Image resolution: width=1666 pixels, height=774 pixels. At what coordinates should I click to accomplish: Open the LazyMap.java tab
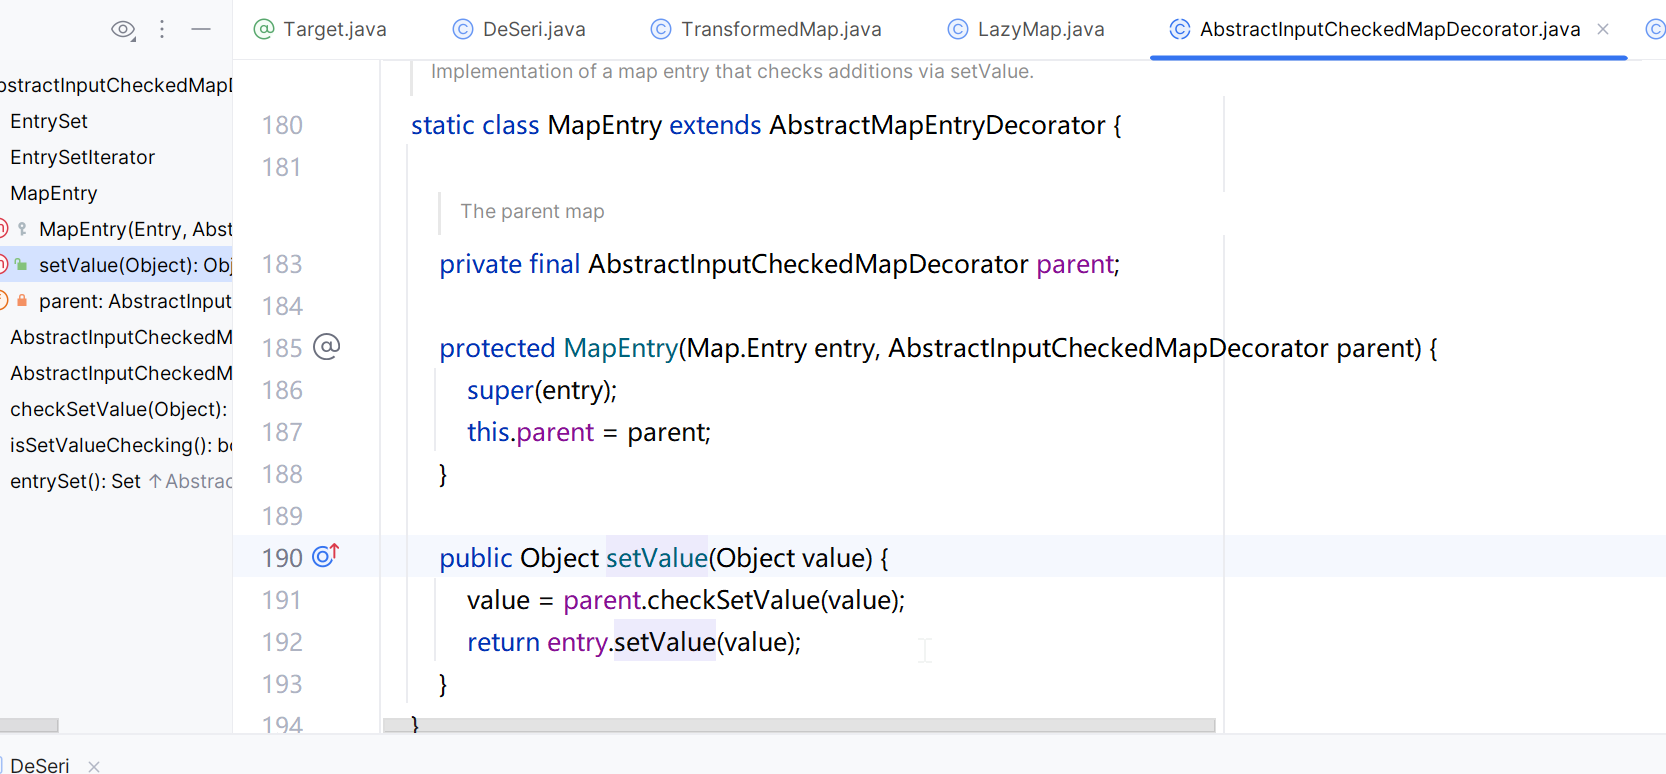(1026, 30)
